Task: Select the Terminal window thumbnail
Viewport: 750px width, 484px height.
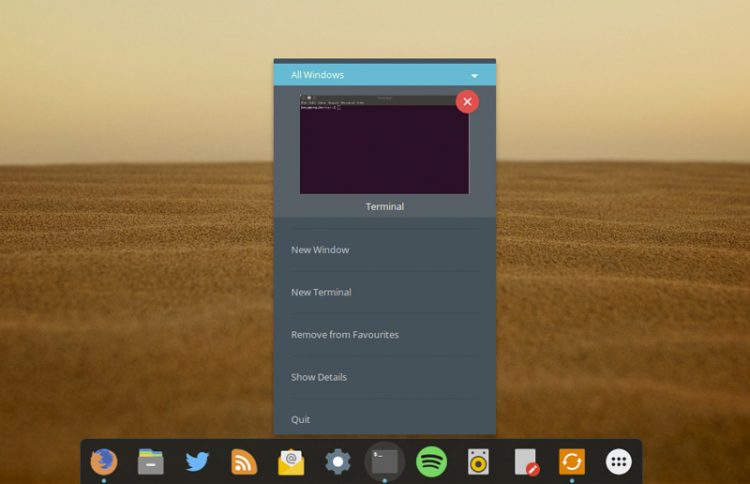Action: (x=385, y=144)
